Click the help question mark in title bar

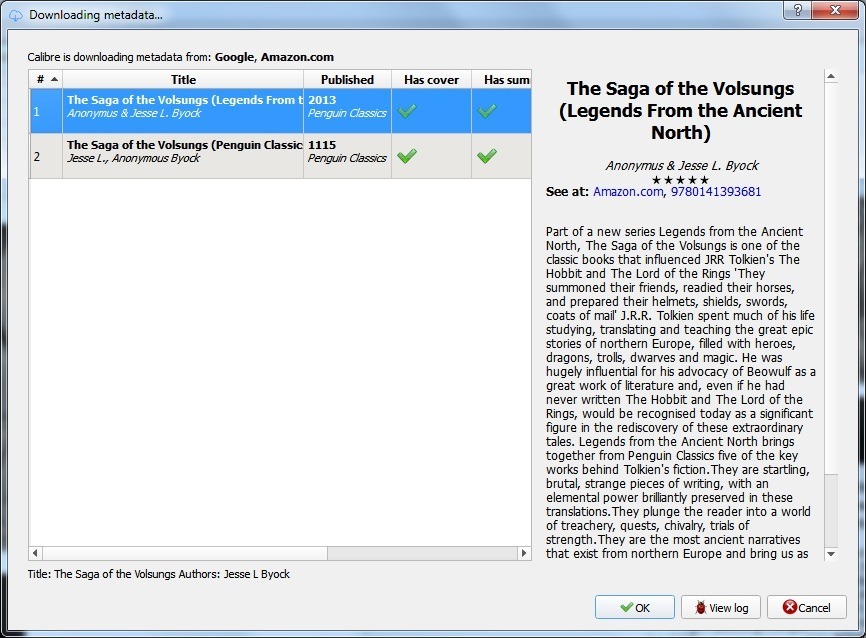click(x=797, y=10)
